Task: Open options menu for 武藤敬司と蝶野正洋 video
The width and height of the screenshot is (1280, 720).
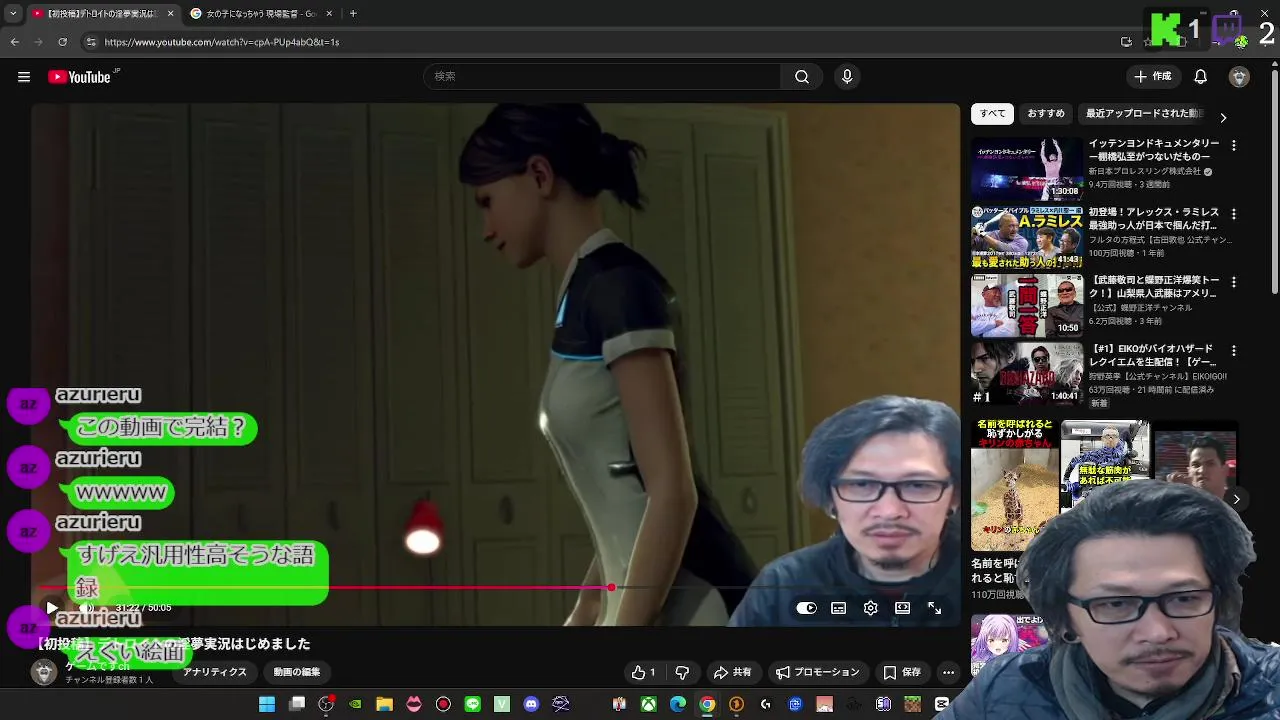Action: click(1233, 282)
